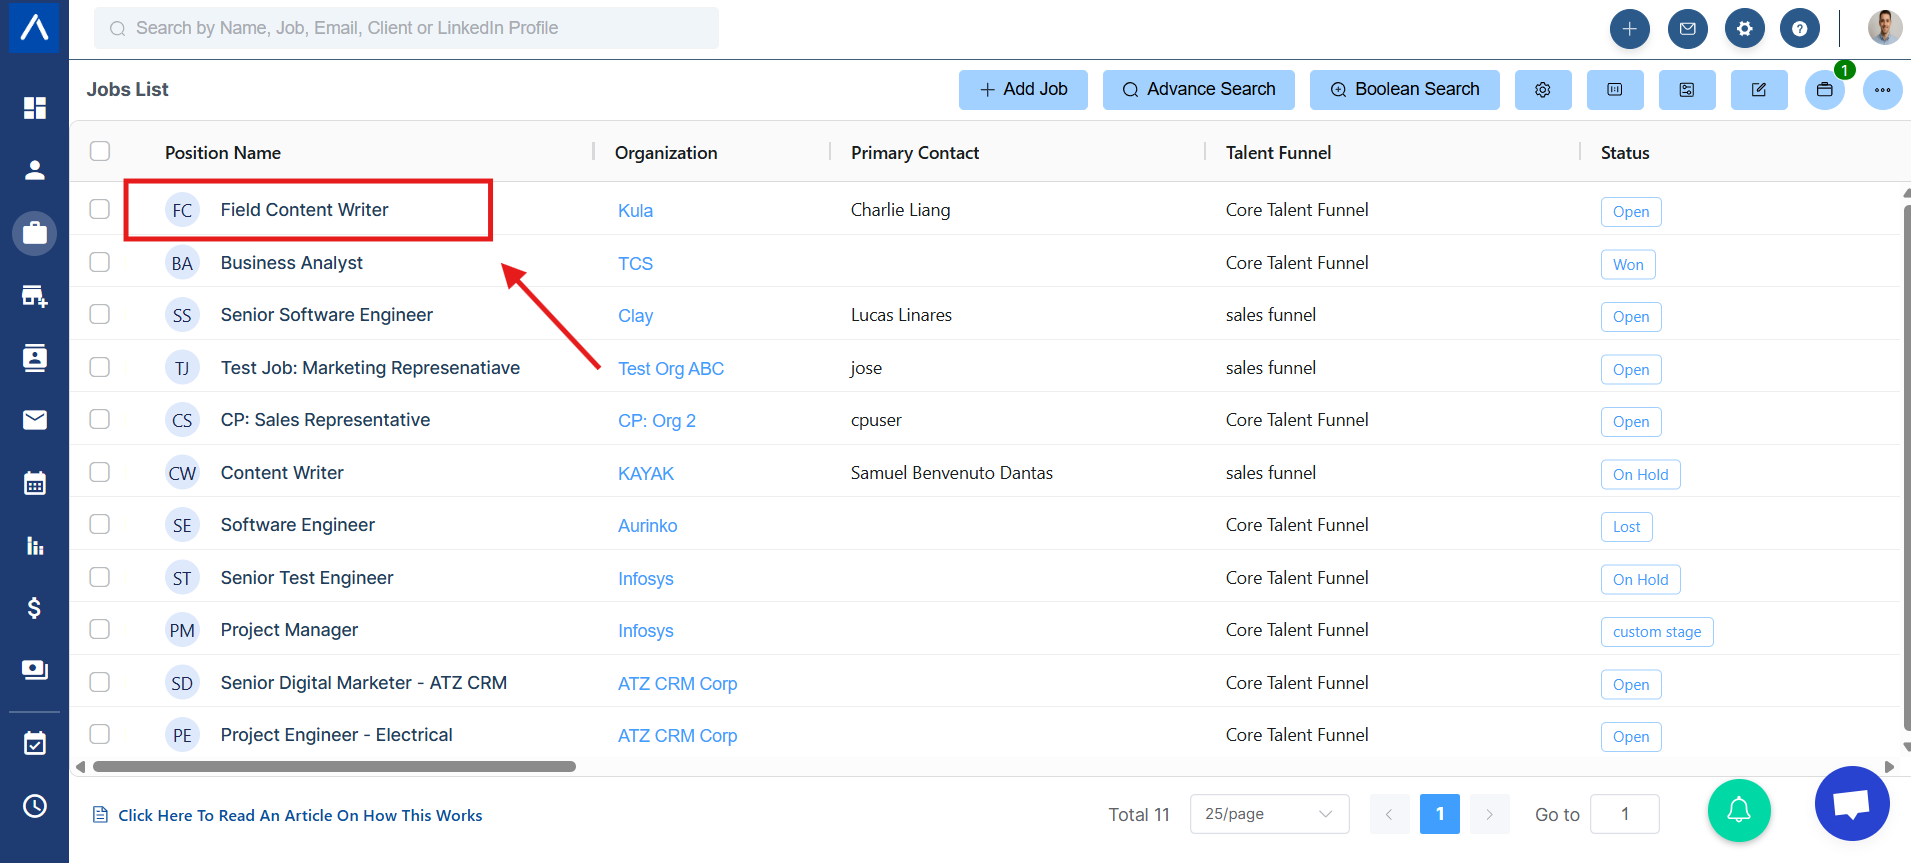Viewport: 1911px width, 863px height.
Task: Open the user profile avatar menu
Action: [x=1884, y=28]
